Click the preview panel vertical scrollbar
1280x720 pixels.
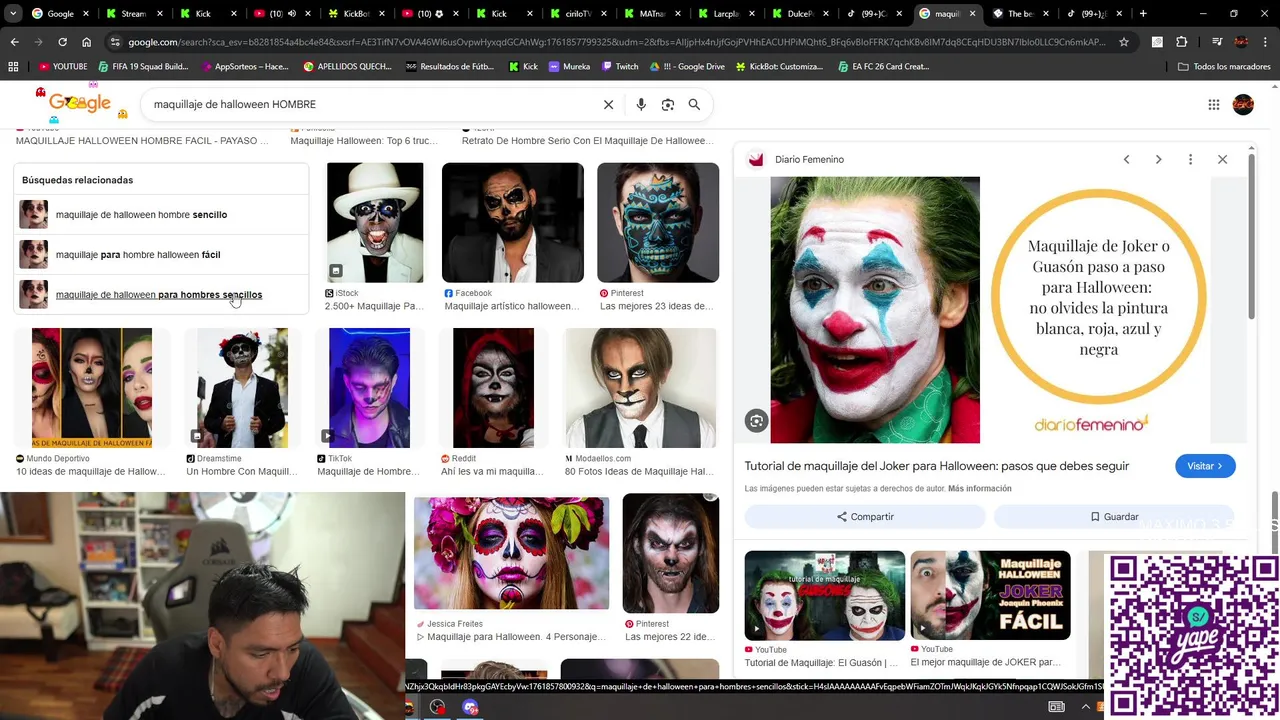tap(1251, 238)
